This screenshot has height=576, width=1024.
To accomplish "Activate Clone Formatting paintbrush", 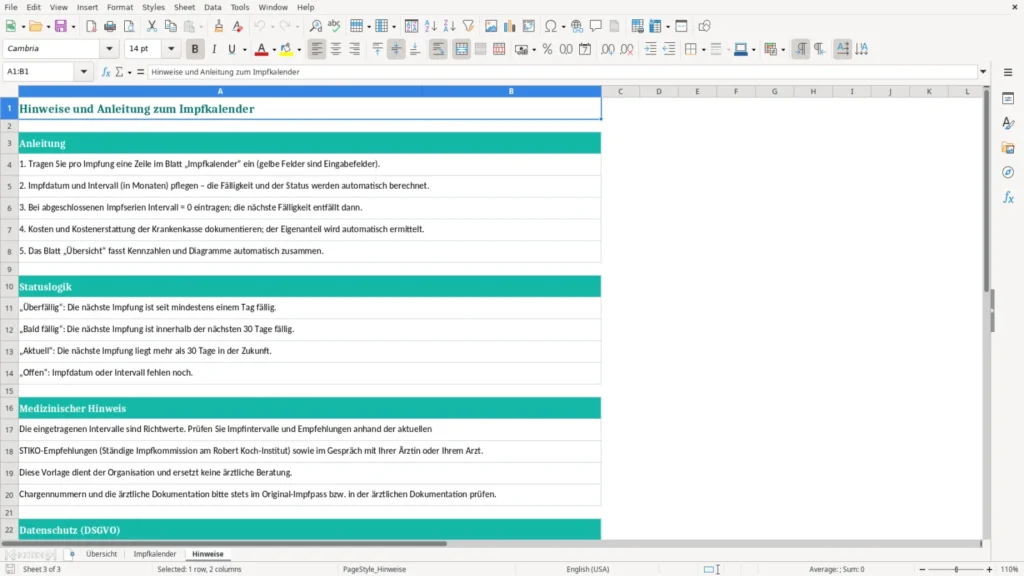I will point(219,26).
